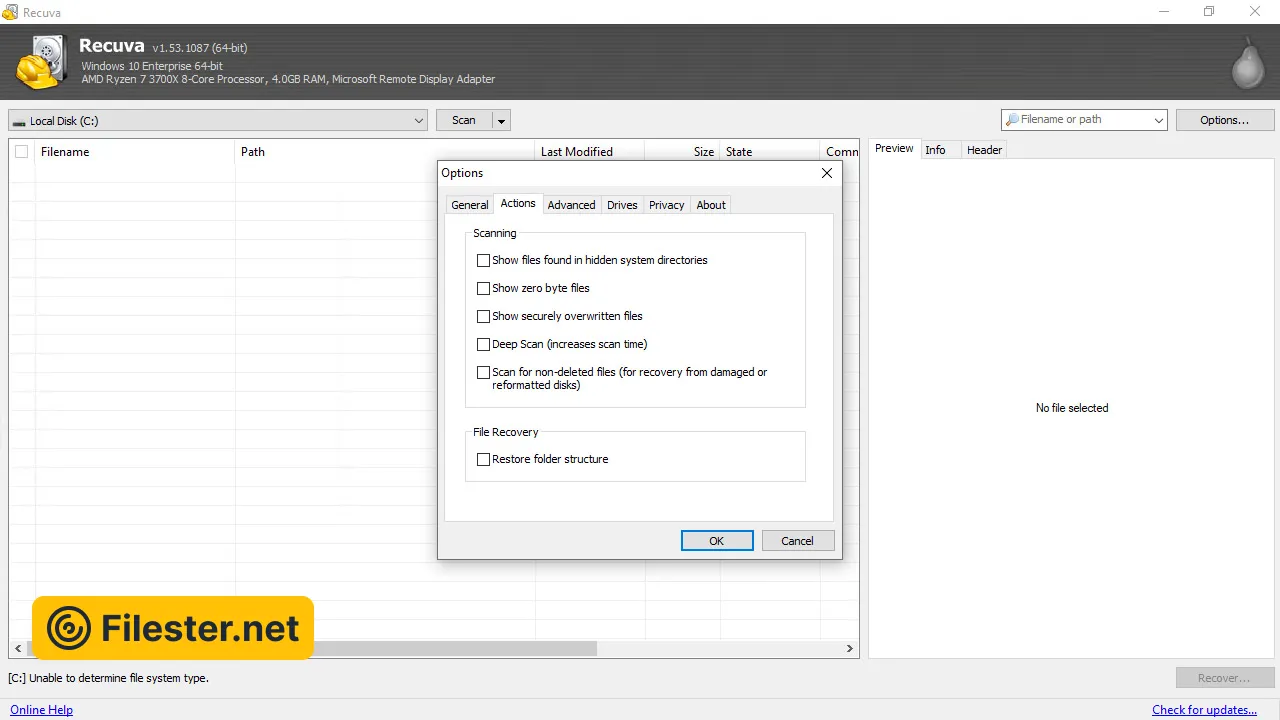Expand the Scan button dropdown arrow

coord(502,121)
